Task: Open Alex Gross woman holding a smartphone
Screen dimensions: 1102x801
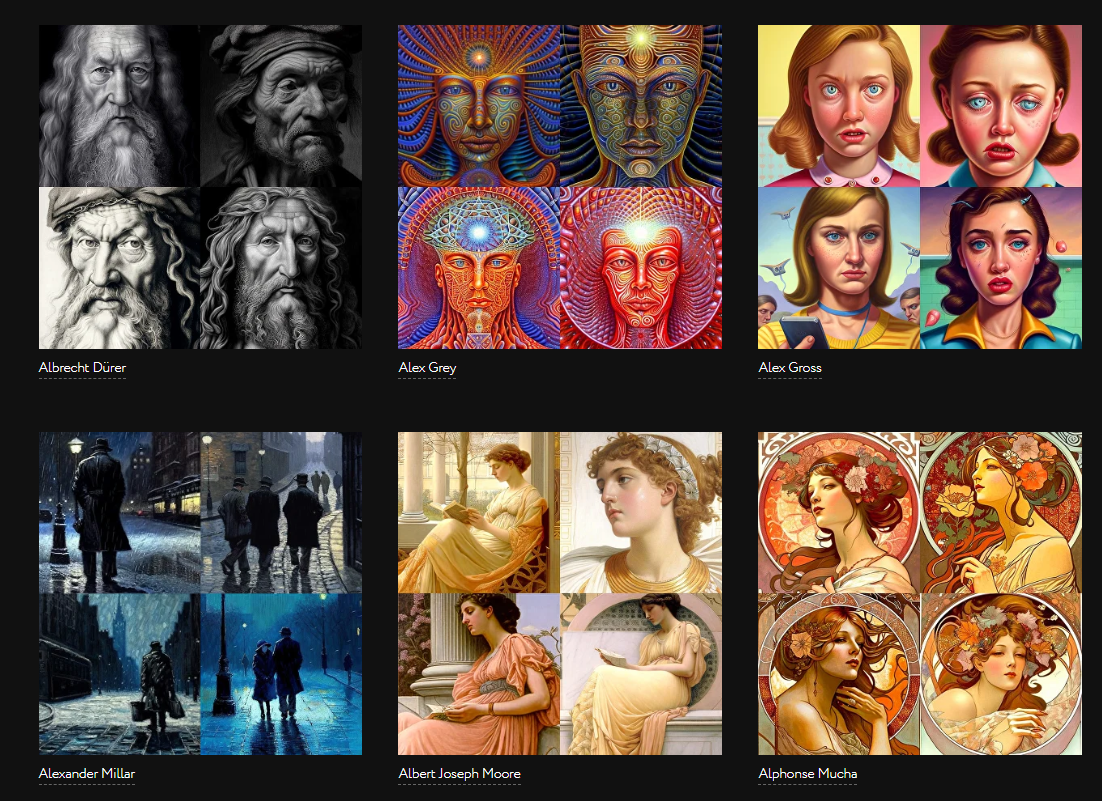Action: point(838,268)
